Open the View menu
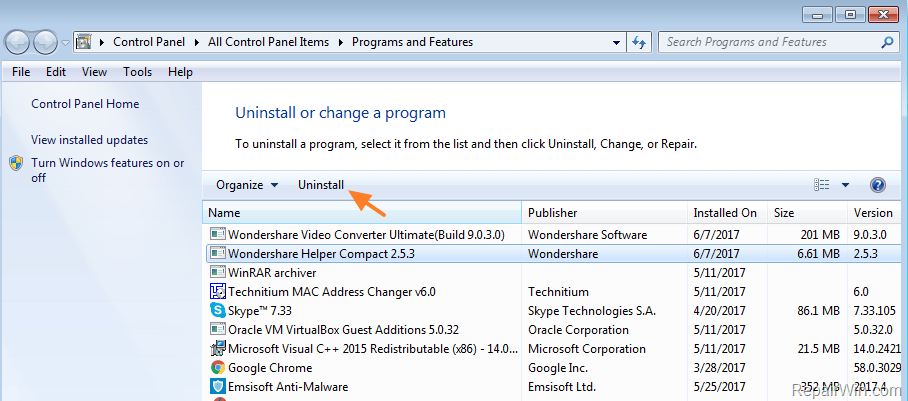Screen dimensions: 908x401 94,72
